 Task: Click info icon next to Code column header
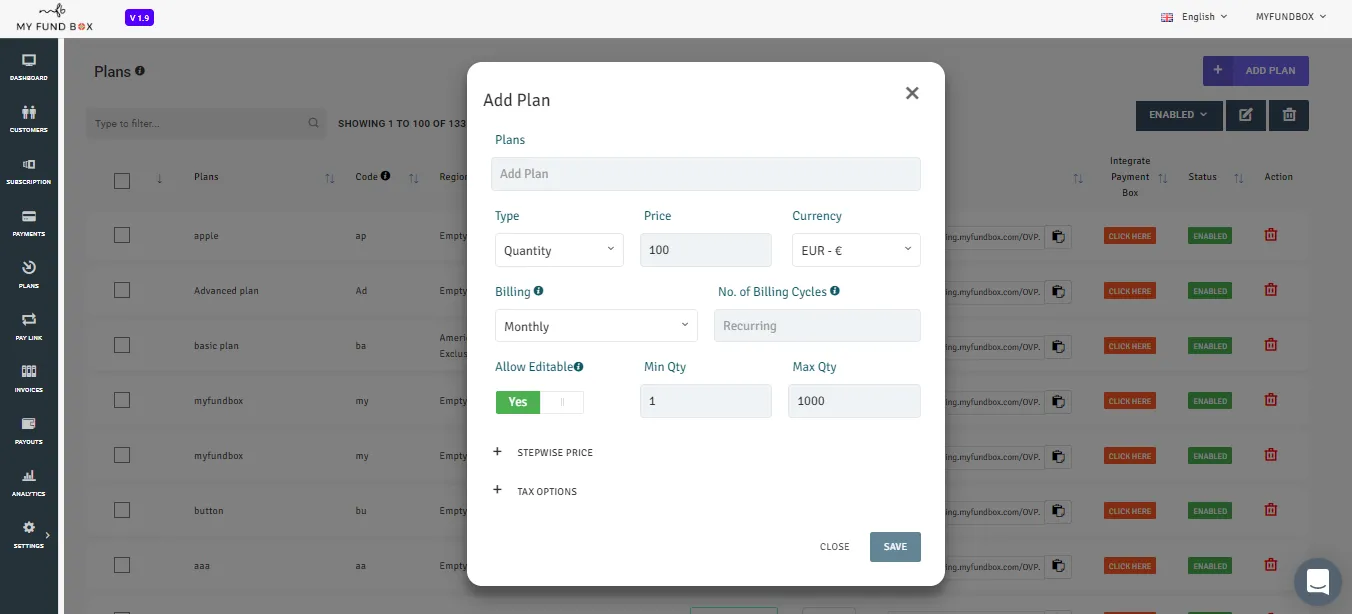pos(385,176)
